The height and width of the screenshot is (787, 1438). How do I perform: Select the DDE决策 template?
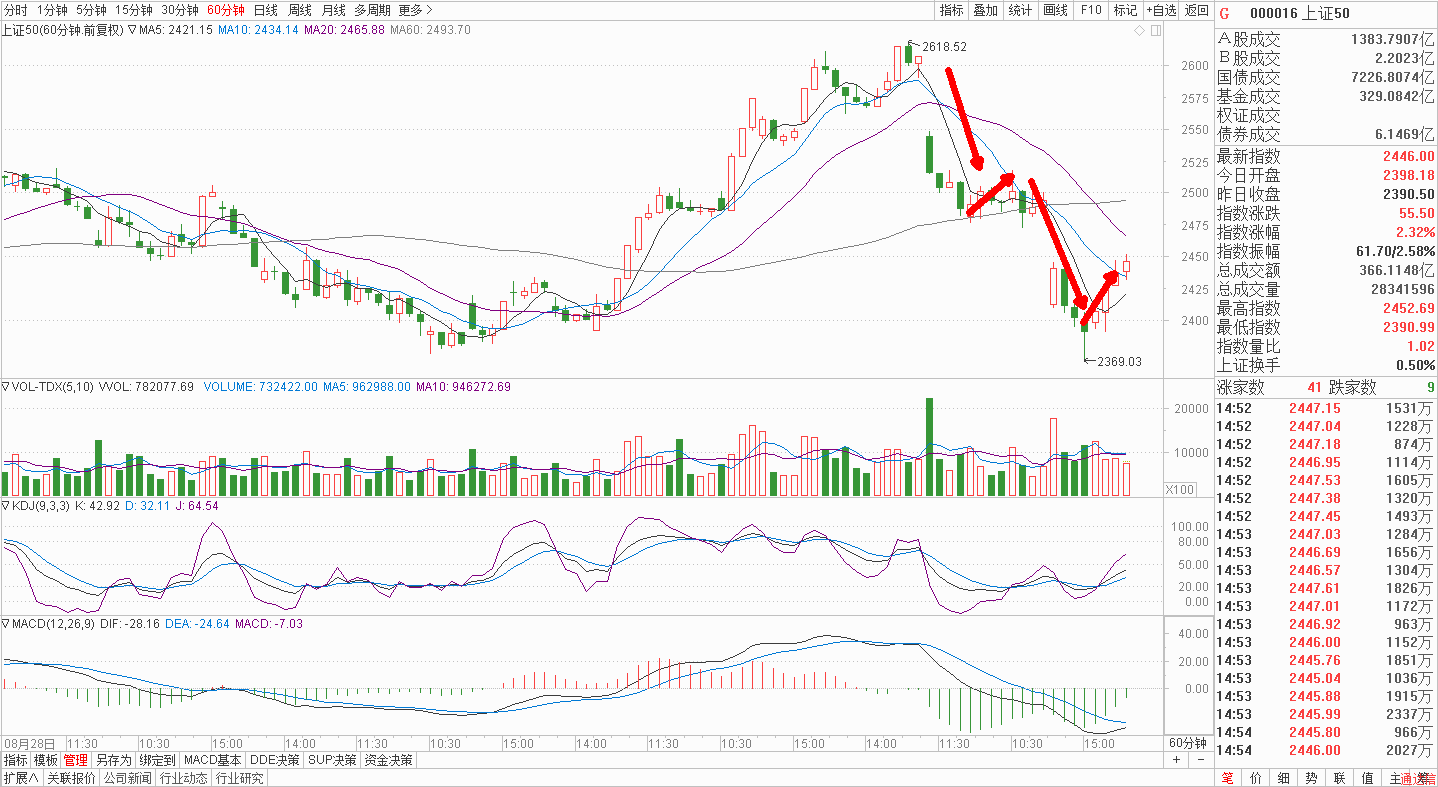click(x=275, y=760)
